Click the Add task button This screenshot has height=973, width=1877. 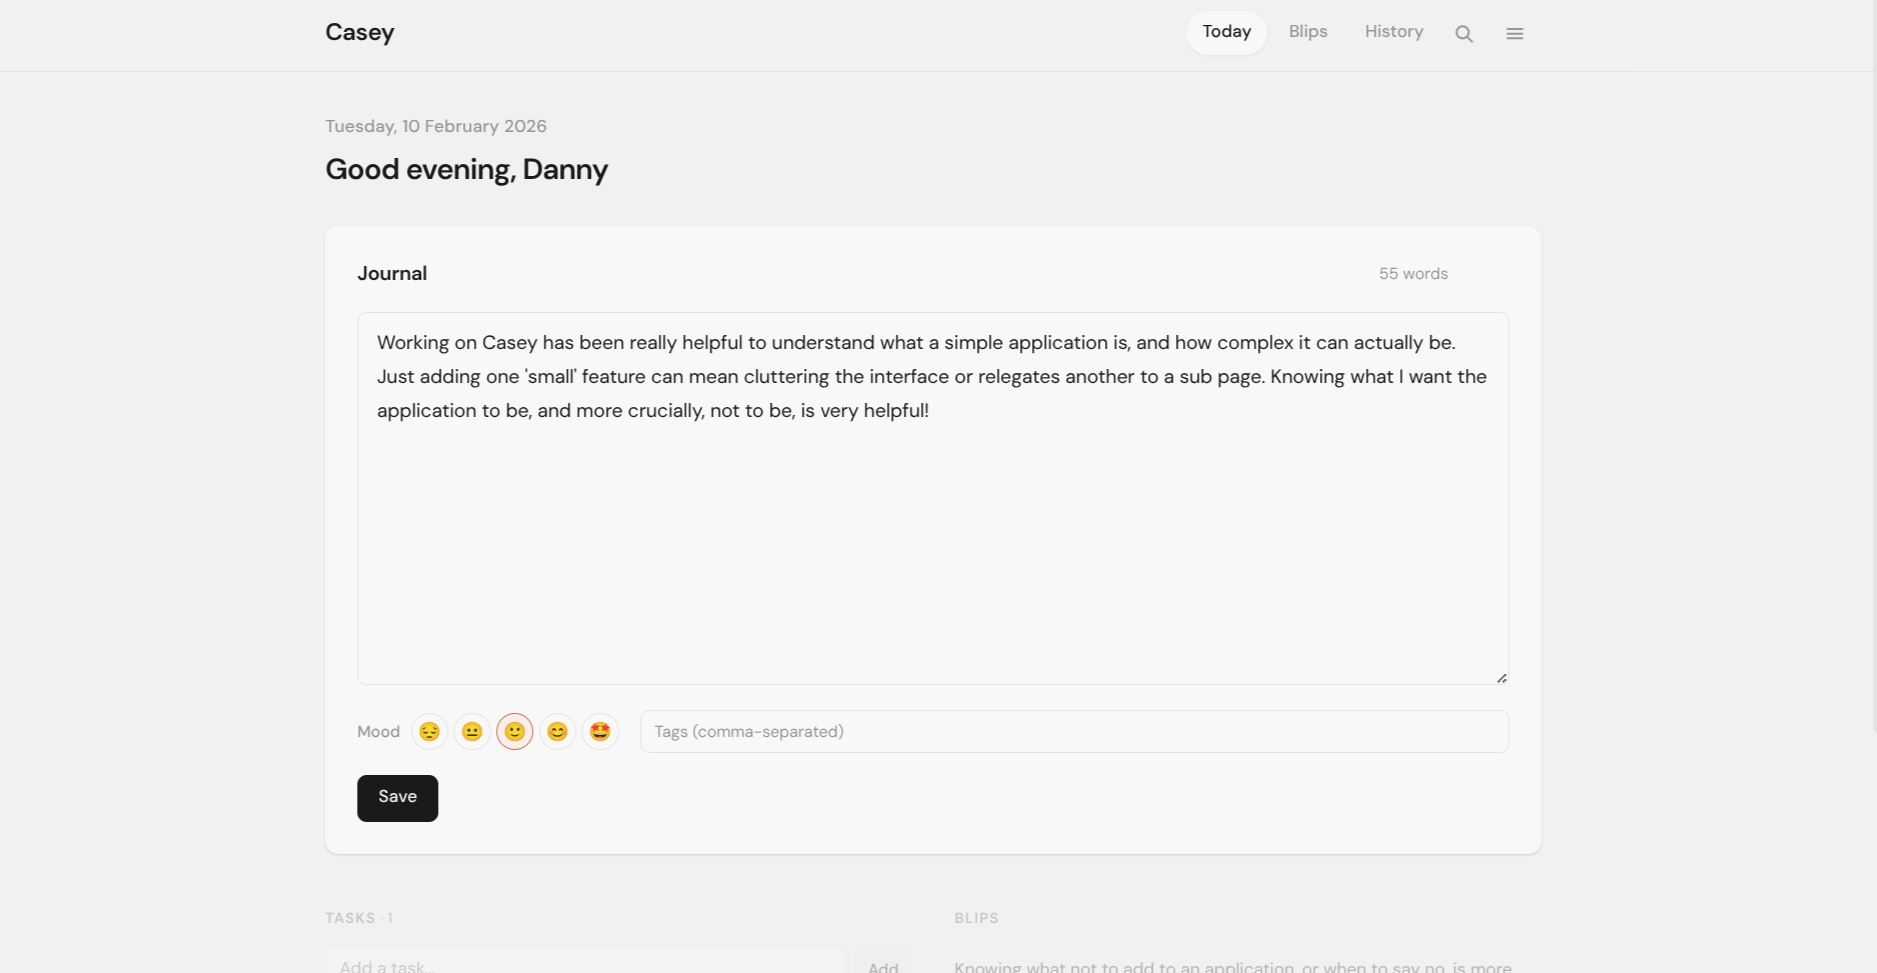(883, 962)
